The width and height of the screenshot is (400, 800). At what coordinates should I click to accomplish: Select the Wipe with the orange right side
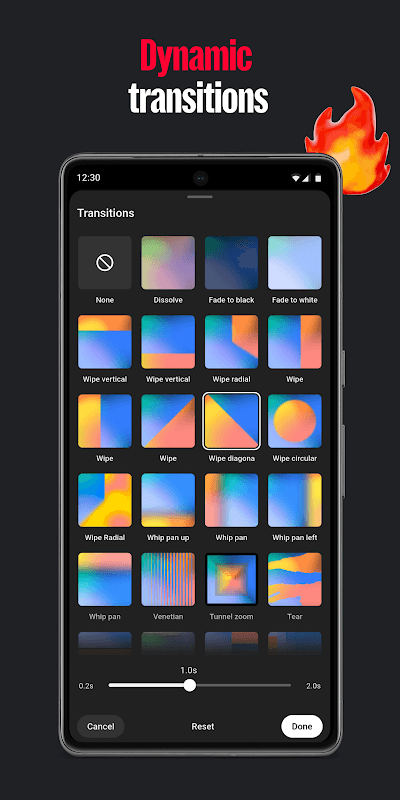(x=294, y=342)
